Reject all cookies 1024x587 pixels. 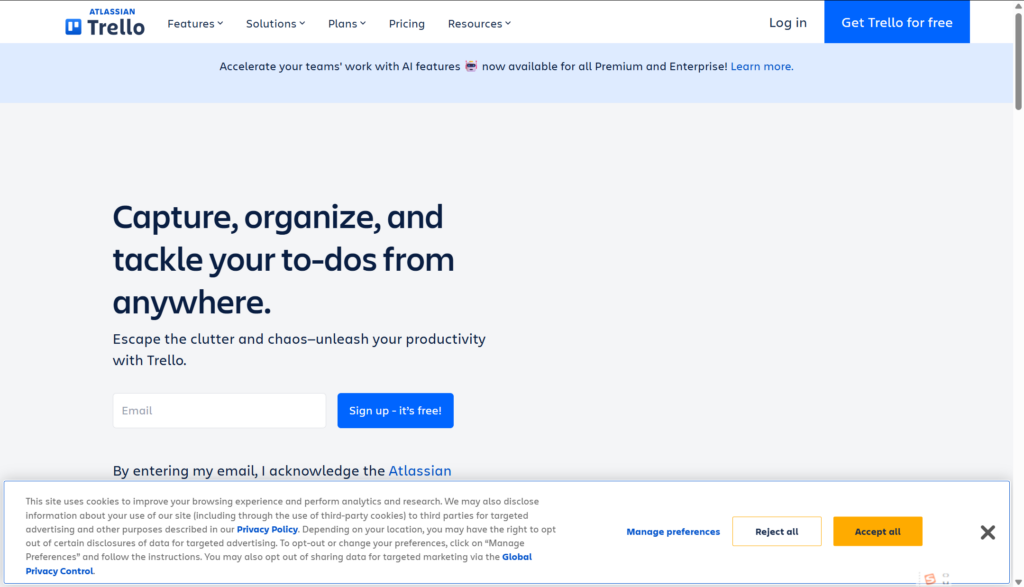(776, 531)
